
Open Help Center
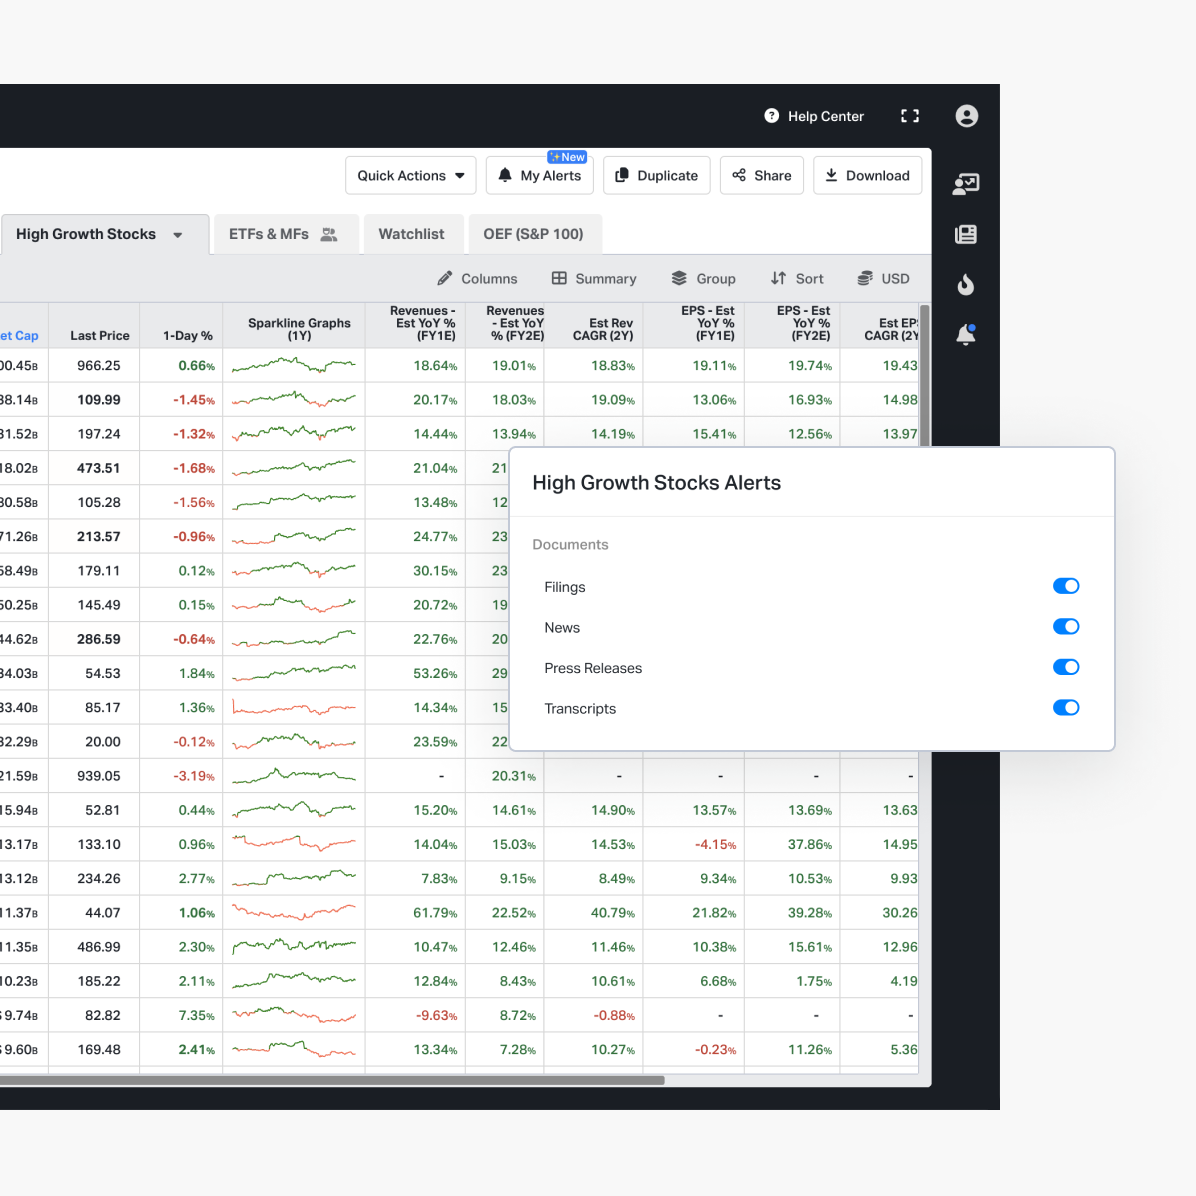click(x=814, y=116)
